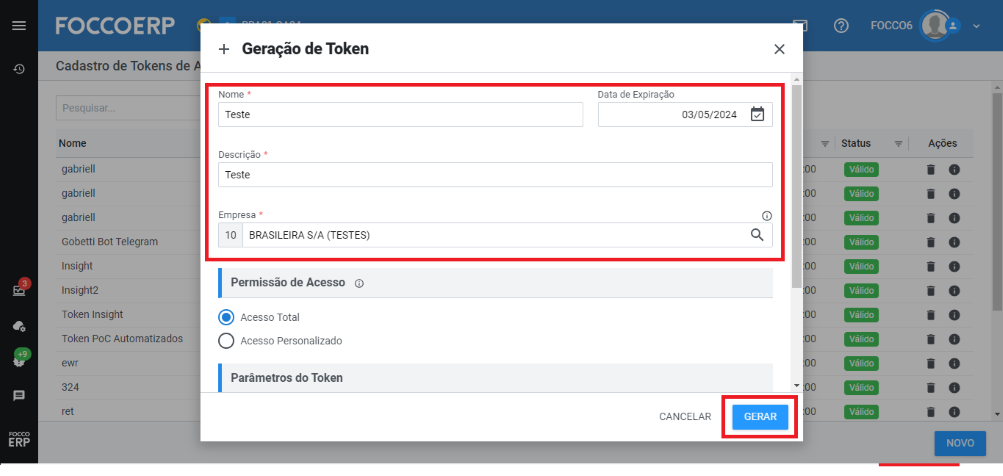Image resolution: width=1003 pixels, height=476 pixels.
Task: Click the Nome column header
Action: (72, 143)
